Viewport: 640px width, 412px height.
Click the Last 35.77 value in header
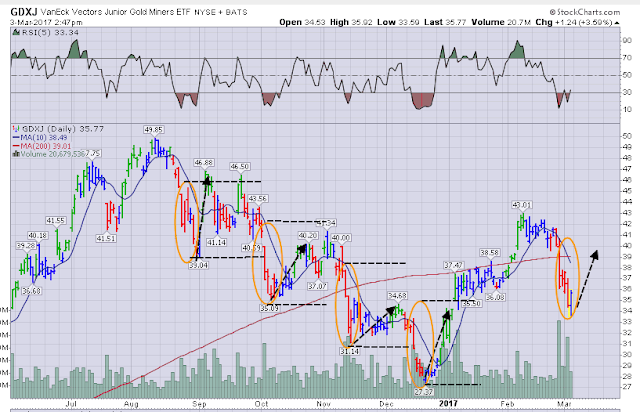point(445,22)
